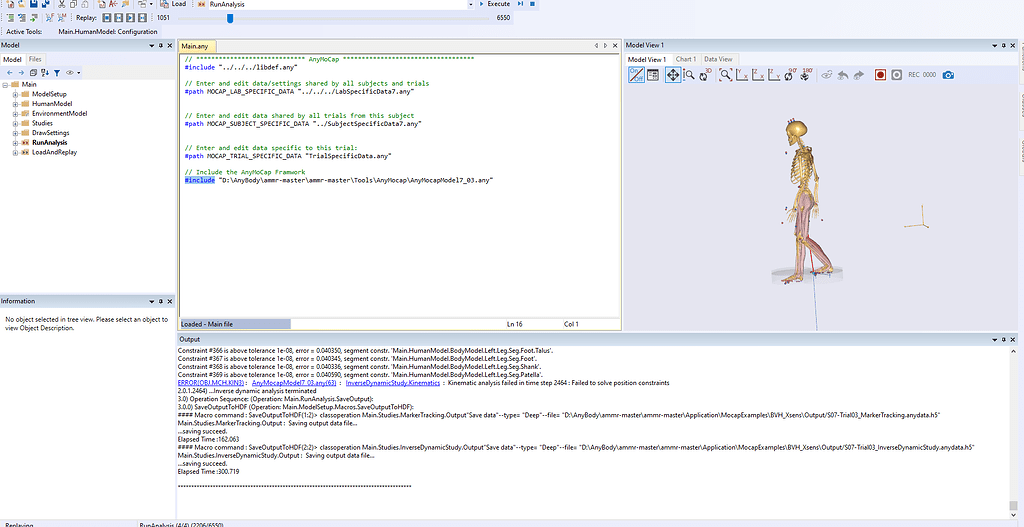This screenshot has height=527, width=1024.
Task: Click the filter icon in Model tree toolbar
Action: pyautogui.click(x=57, y=73)
